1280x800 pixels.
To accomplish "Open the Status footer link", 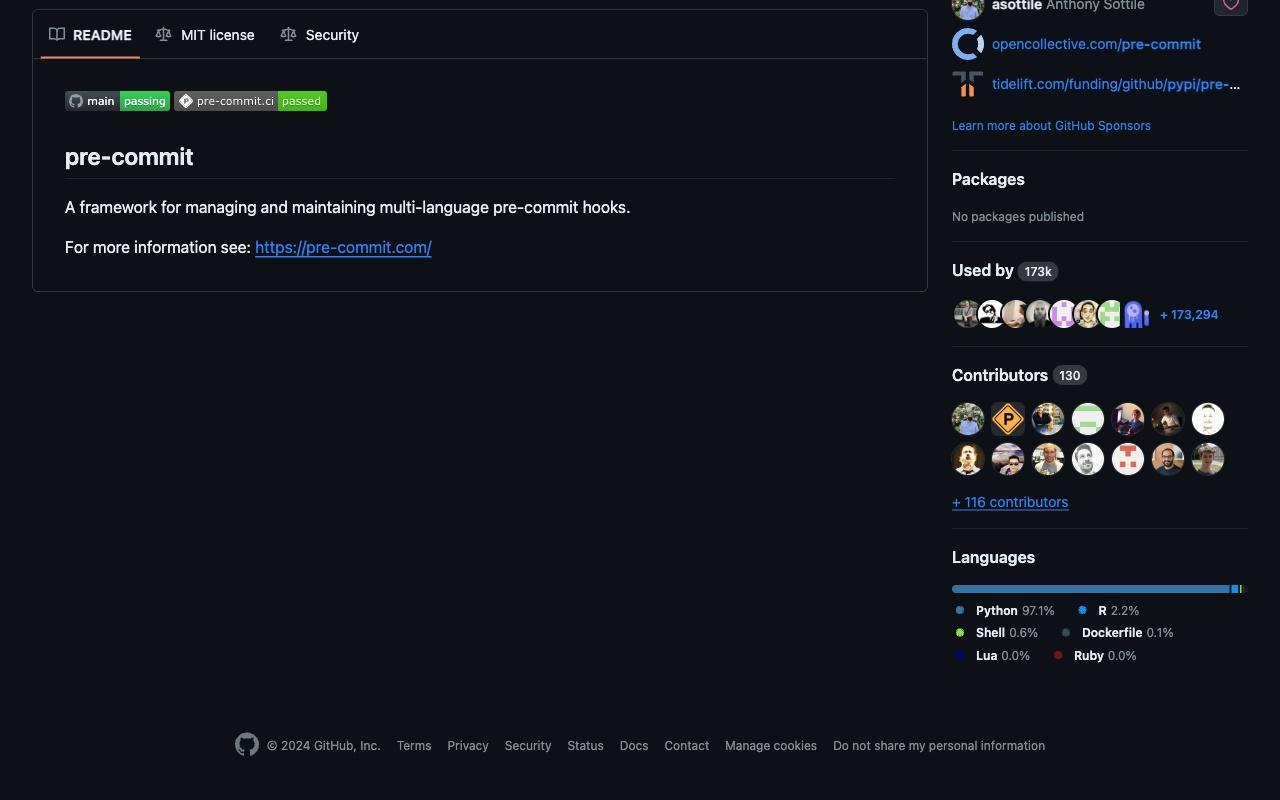I will [585, 746].
